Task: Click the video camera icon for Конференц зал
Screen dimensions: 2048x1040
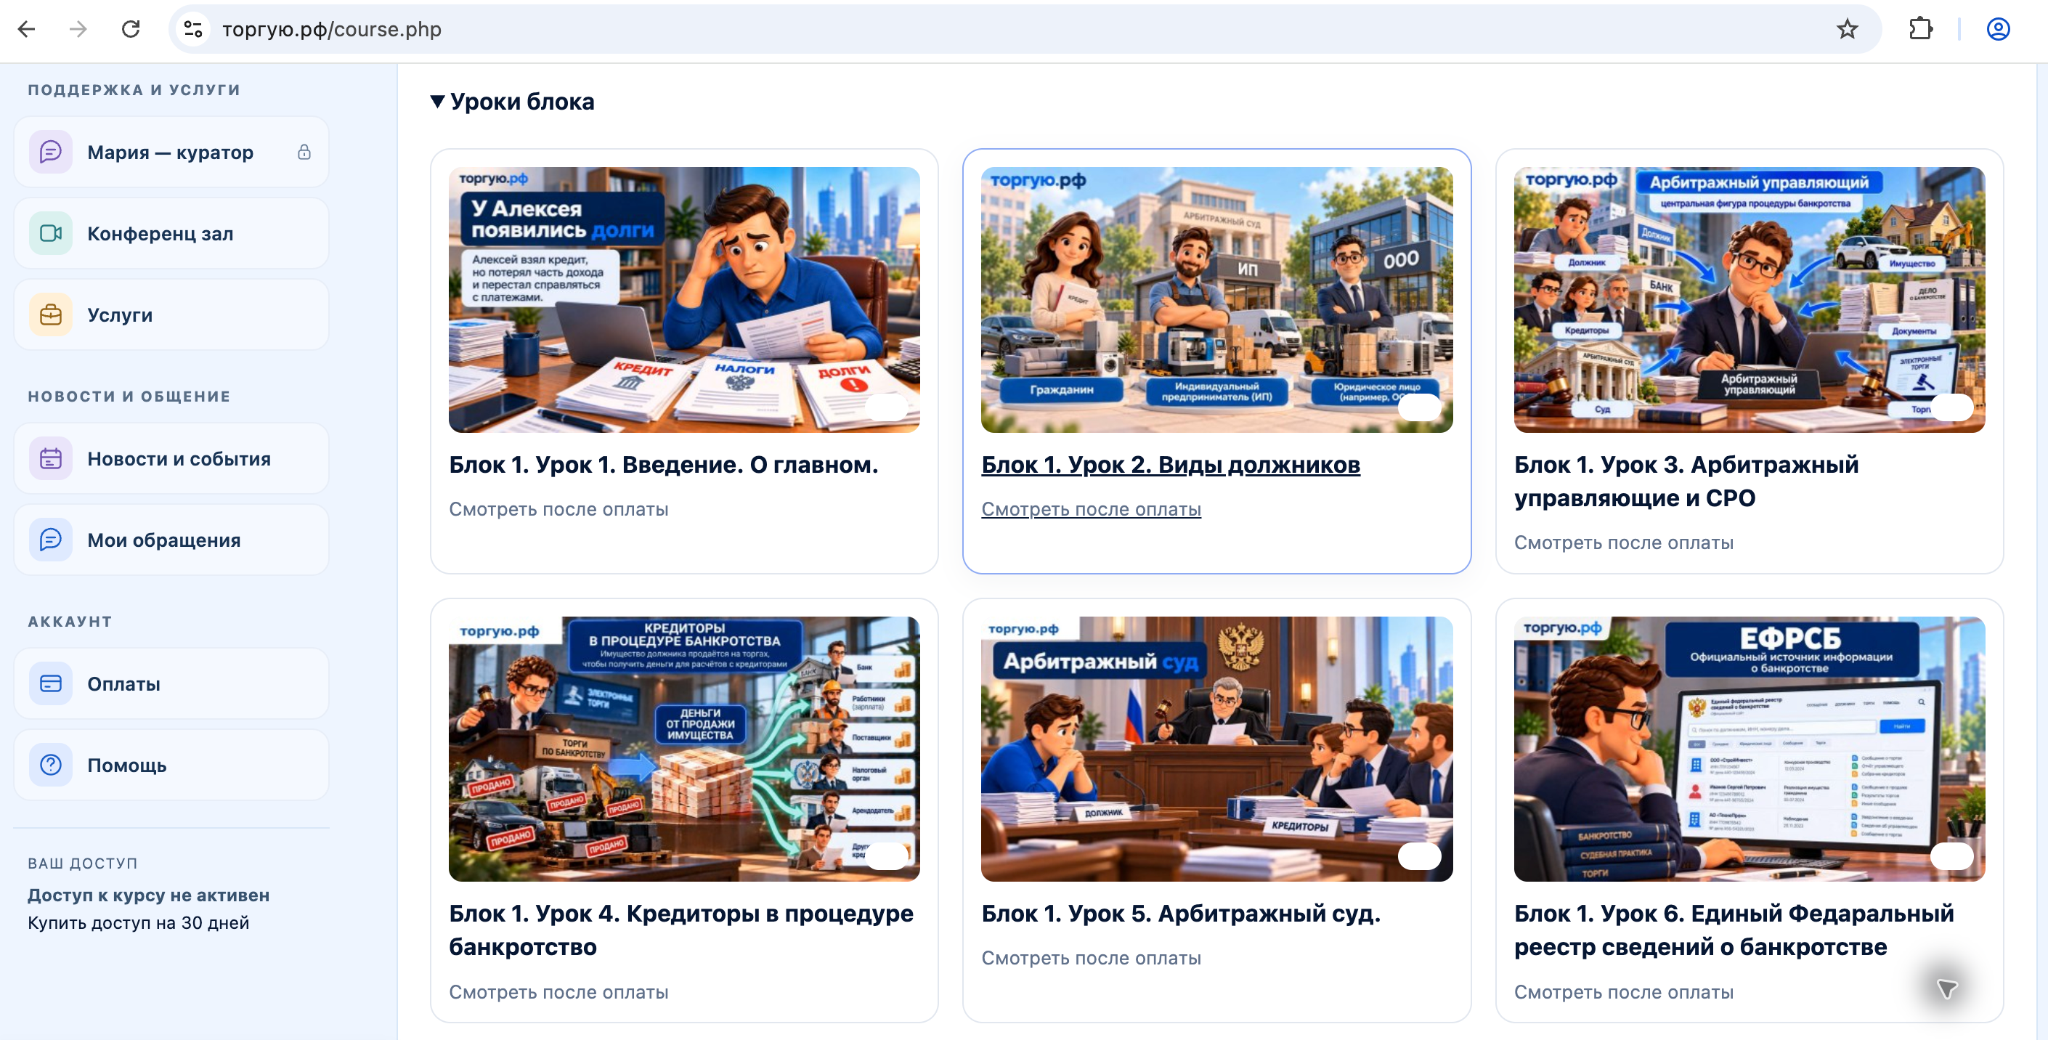Action: pyautogui.click(x=51, y=233)
